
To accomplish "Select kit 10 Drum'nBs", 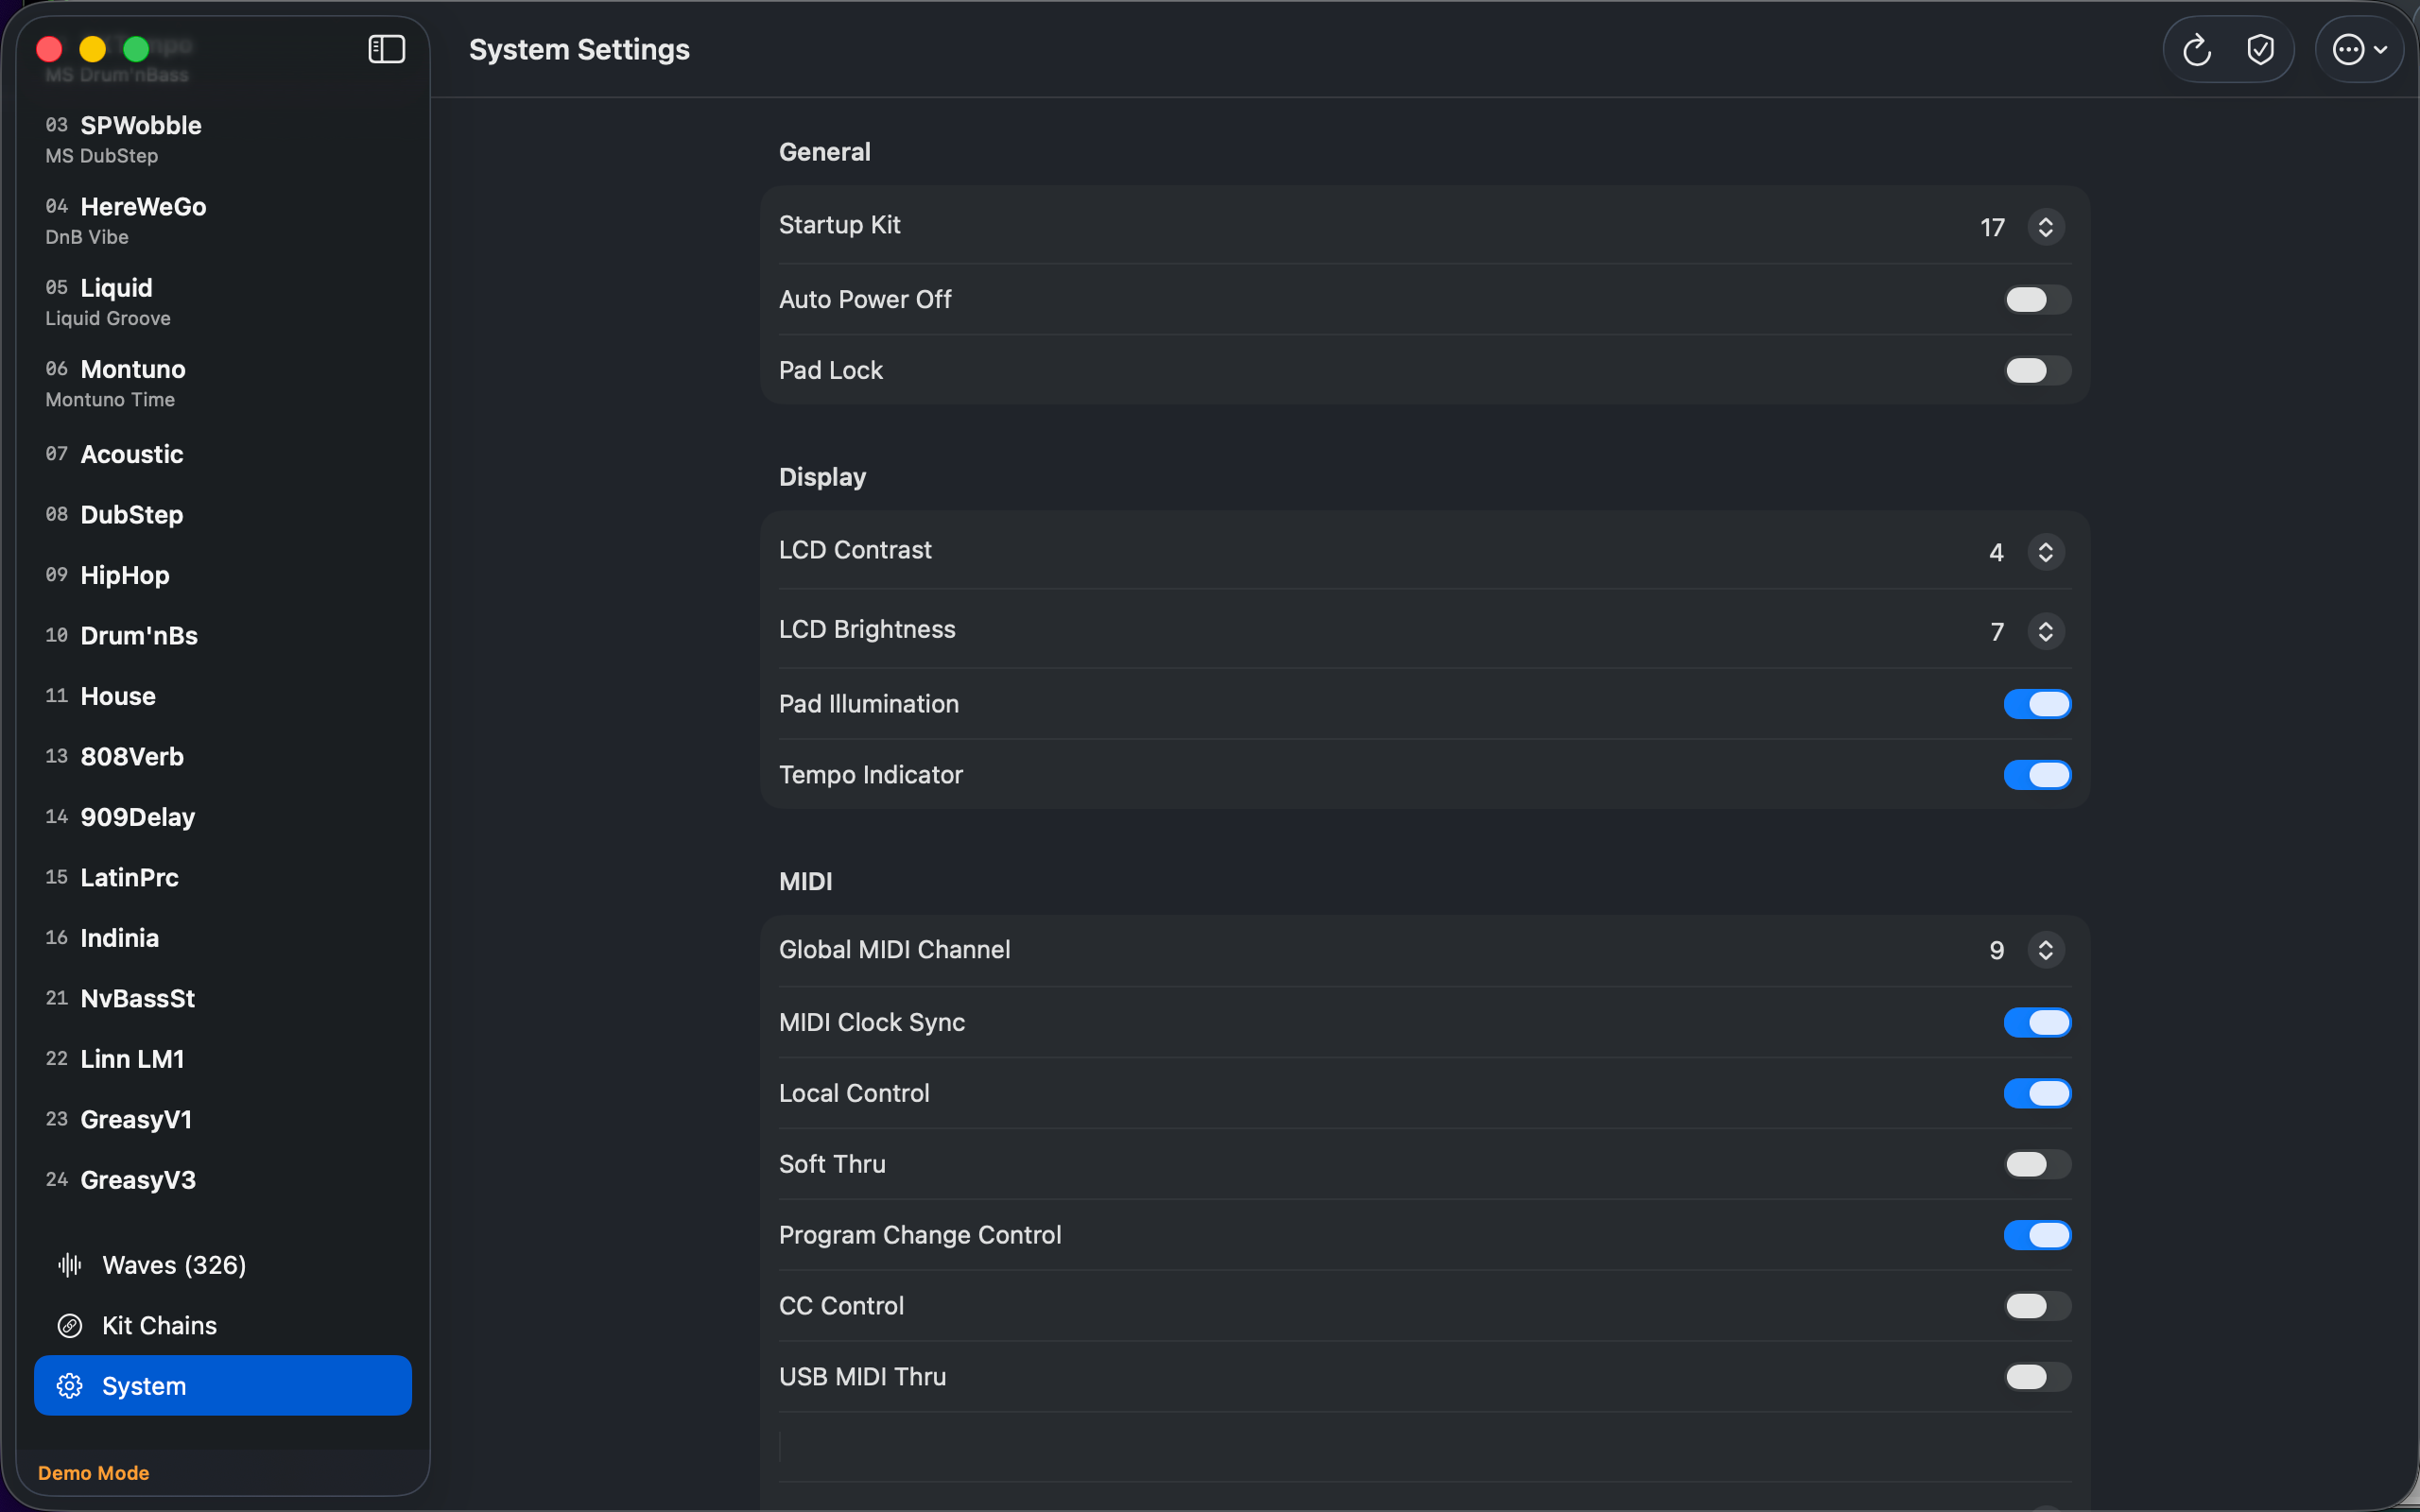I will pos(222,636).
